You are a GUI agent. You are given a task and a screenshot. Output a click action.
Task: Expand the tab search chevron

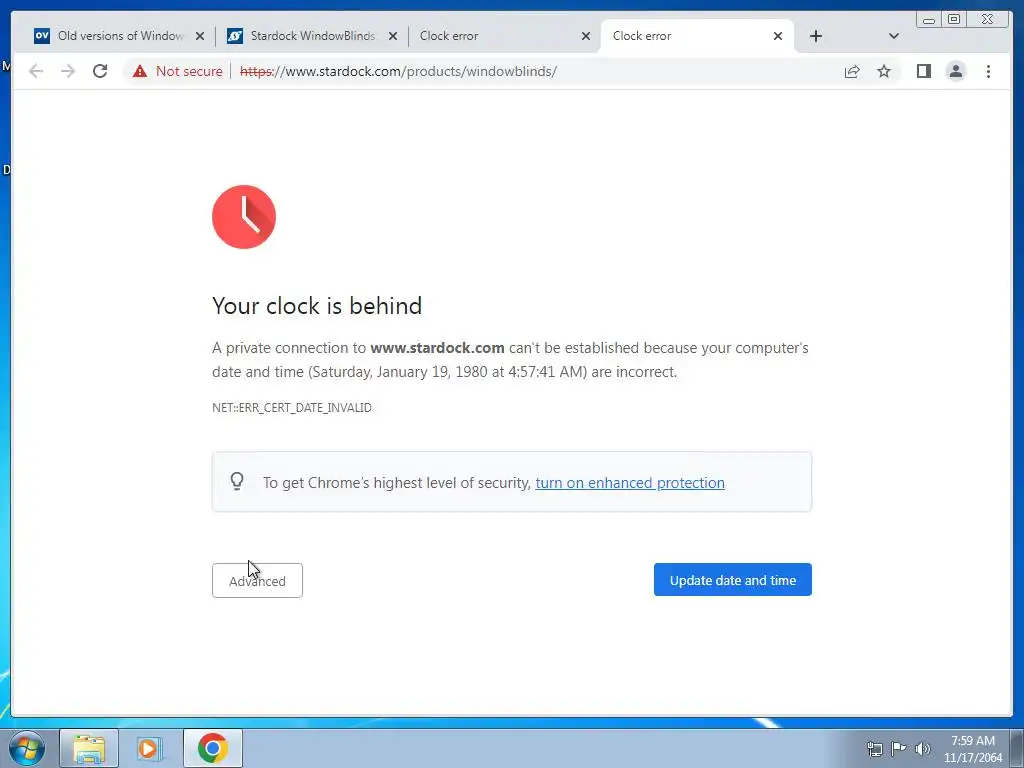[893, 36]
